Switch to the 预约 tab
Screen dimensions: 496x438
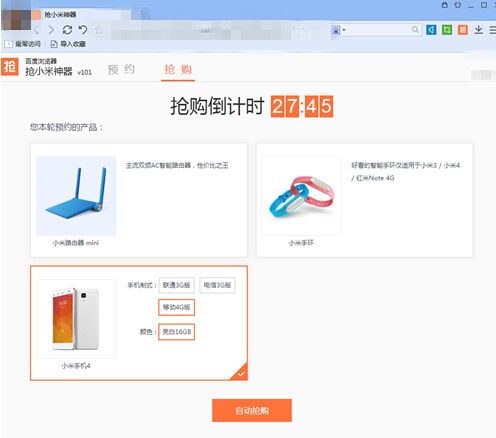121,70
